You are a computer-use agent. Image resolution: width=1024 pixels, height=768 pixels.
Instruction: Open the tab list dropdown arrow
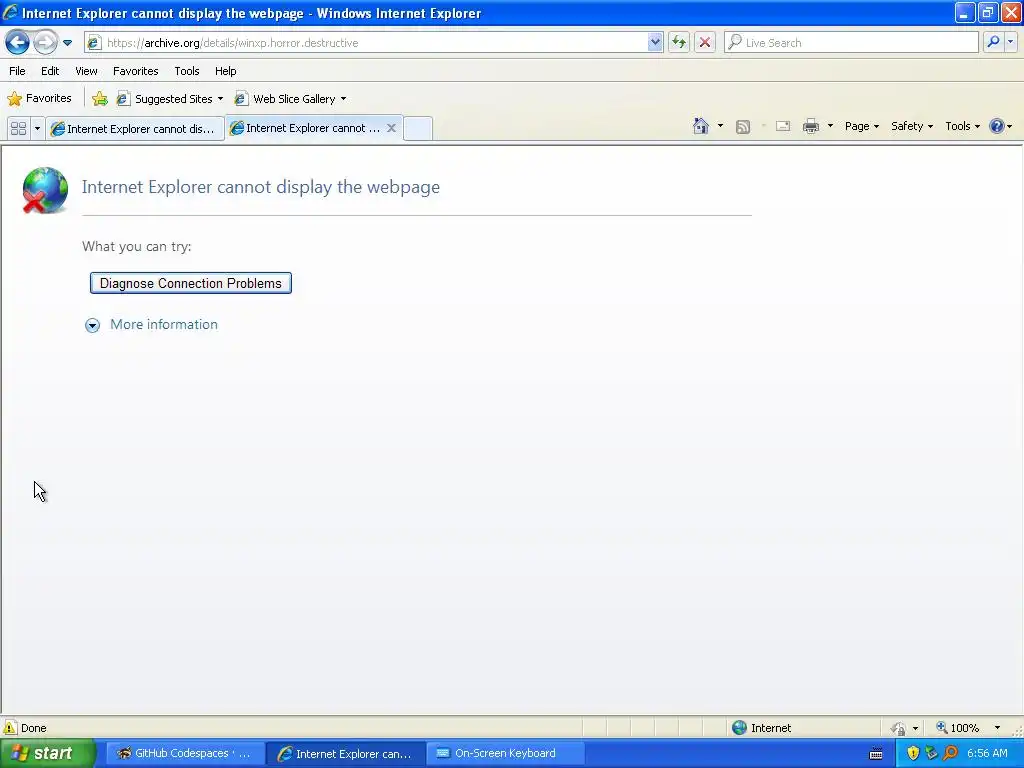click(x=37, y=129)
